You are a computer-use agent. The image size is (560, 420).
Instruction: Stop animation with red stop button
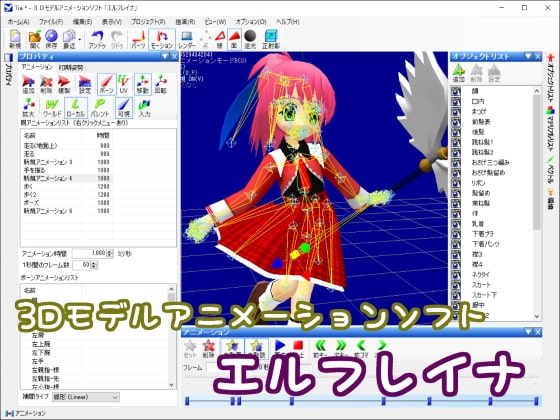coord(298,346)
